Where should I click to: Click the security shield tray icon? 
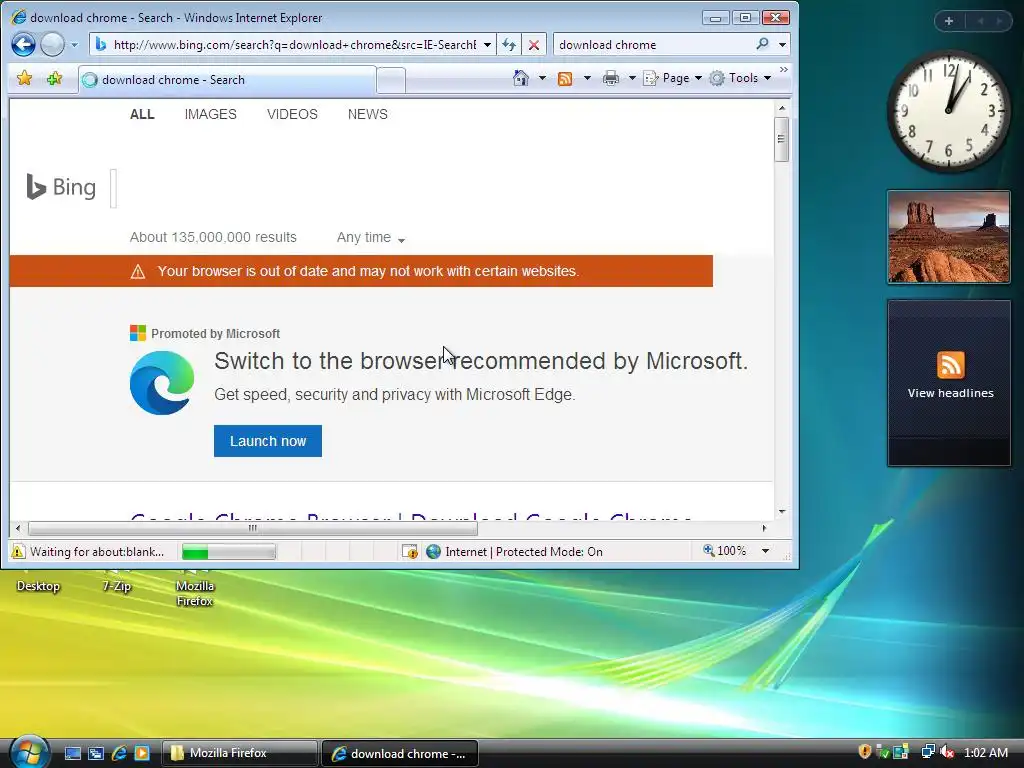[x=865, y=752]
